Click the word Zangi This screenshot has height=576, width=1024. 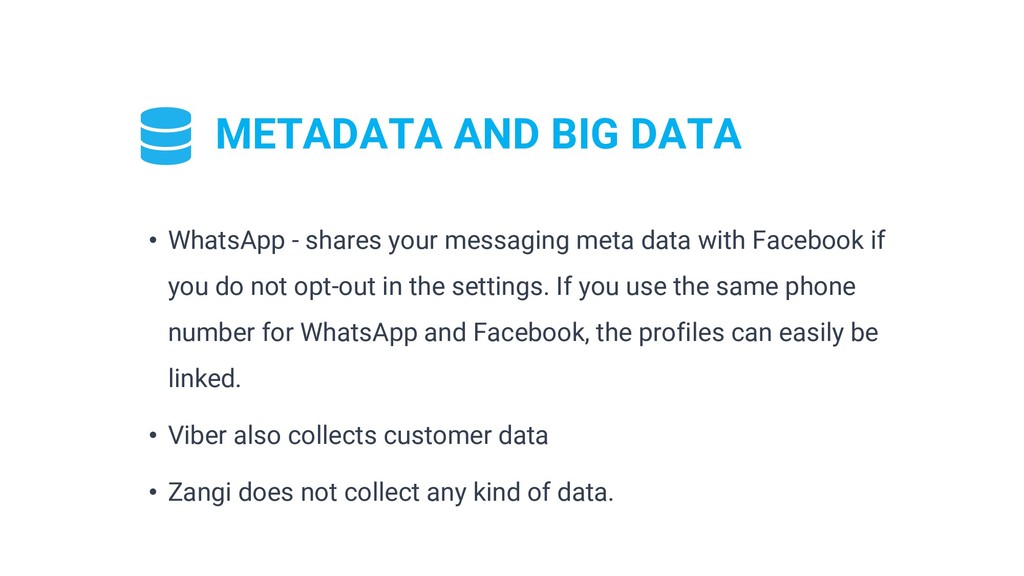pyautogui.click(x=200, y=492)
